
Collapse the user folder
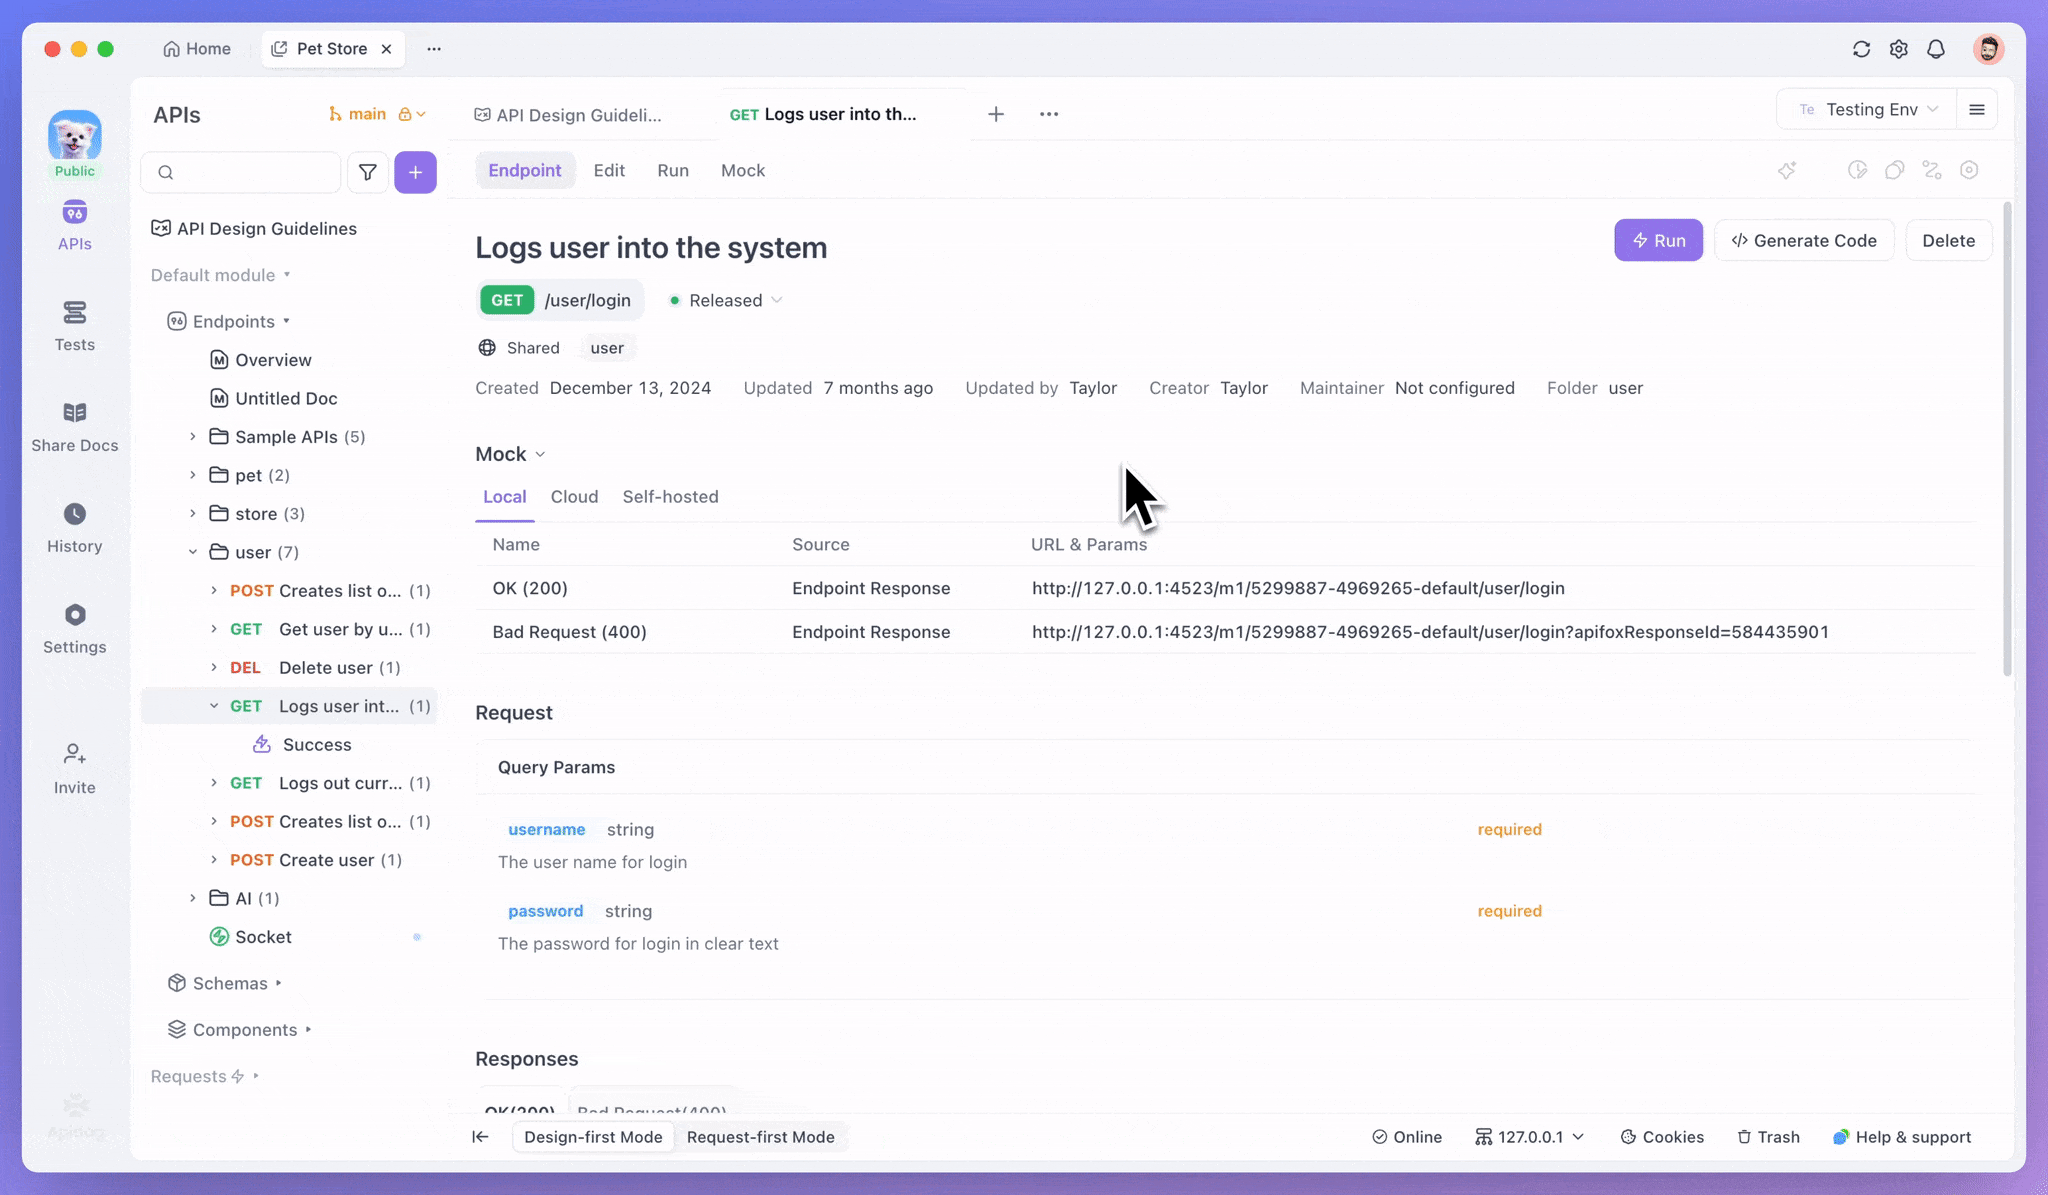point(192,552)
